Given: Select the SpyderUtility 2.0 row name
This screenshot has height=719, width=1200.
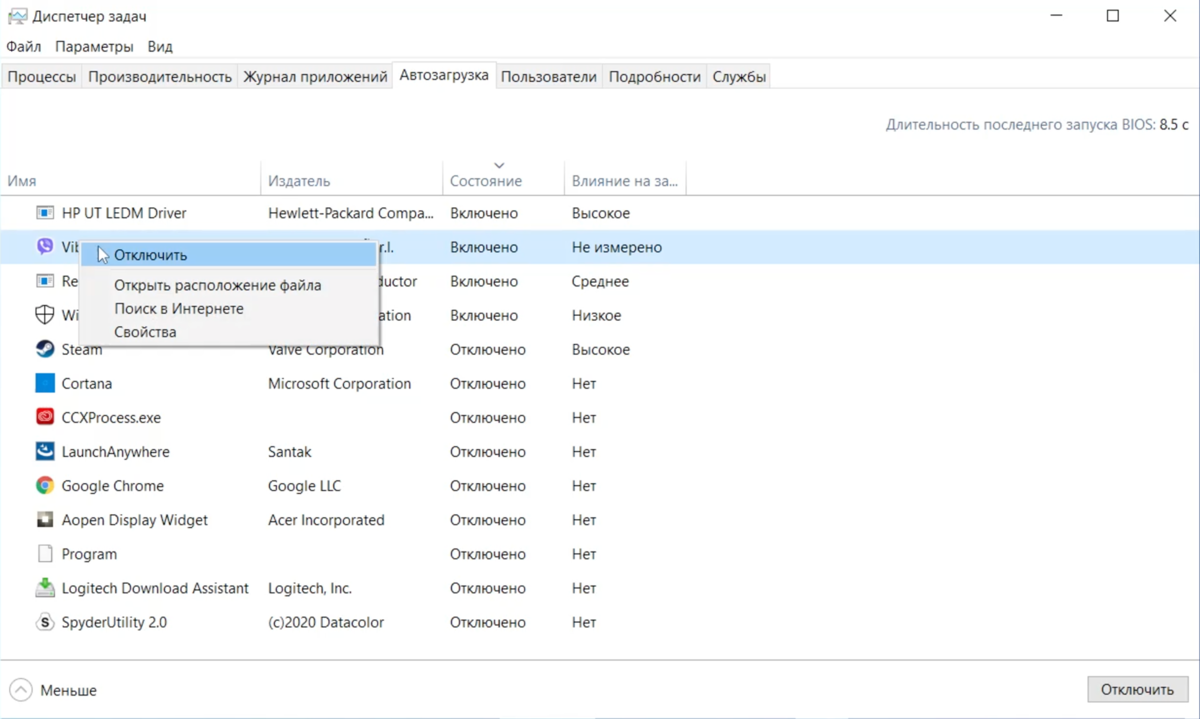Looking at the screenshot, I should (114, 622).
